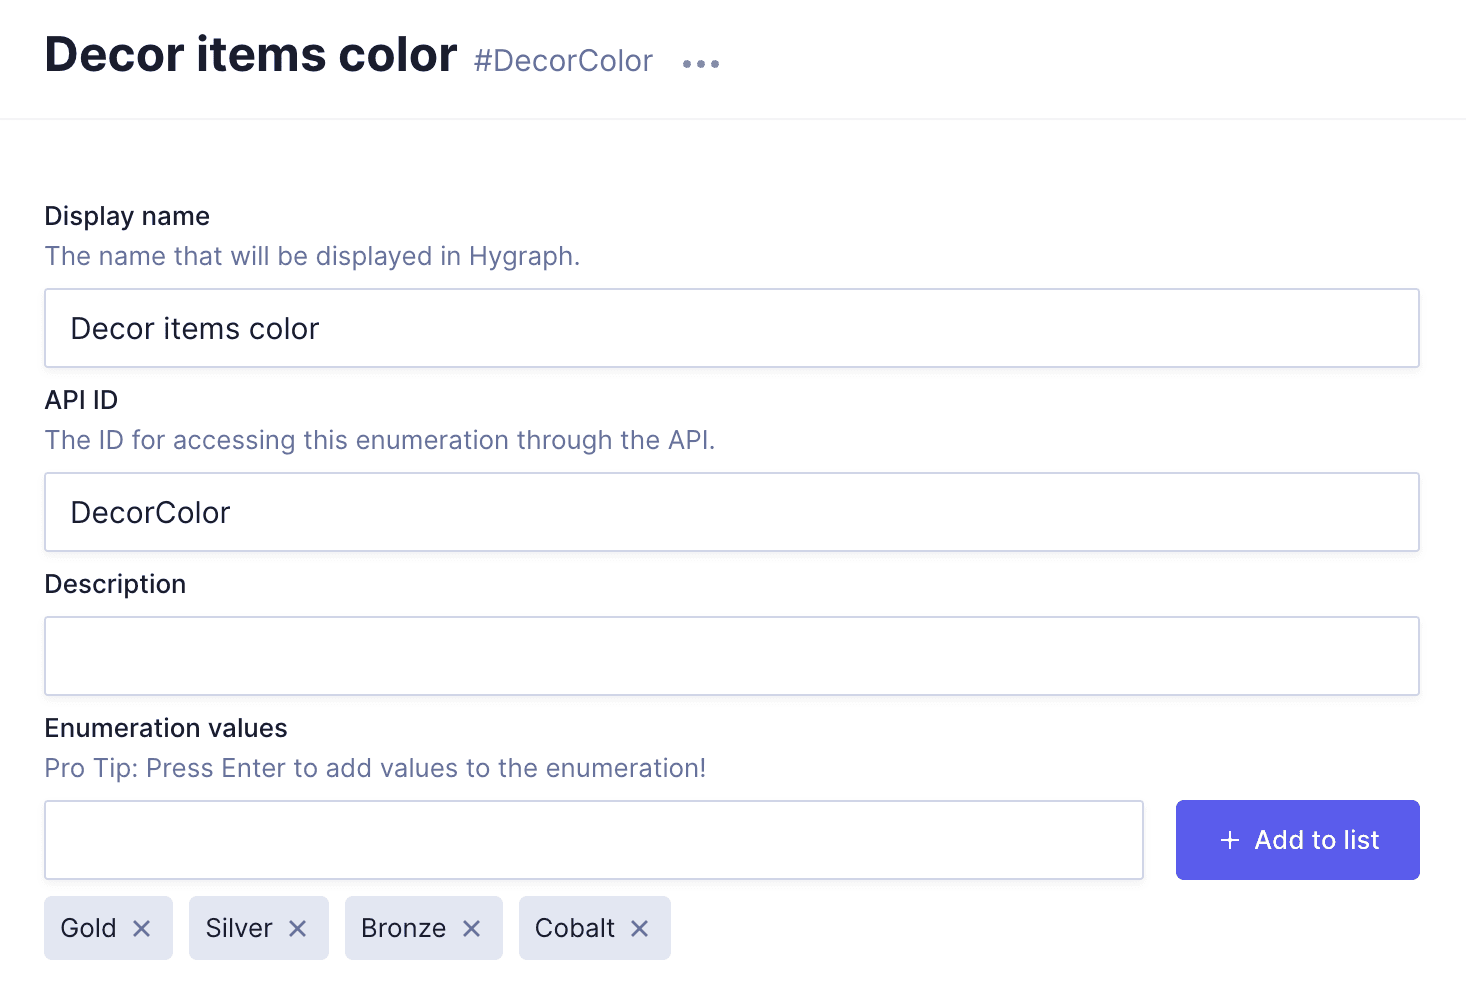The image size is (1466, 996).
Task: Click the Silver chip label
Action: pos(239,928)
